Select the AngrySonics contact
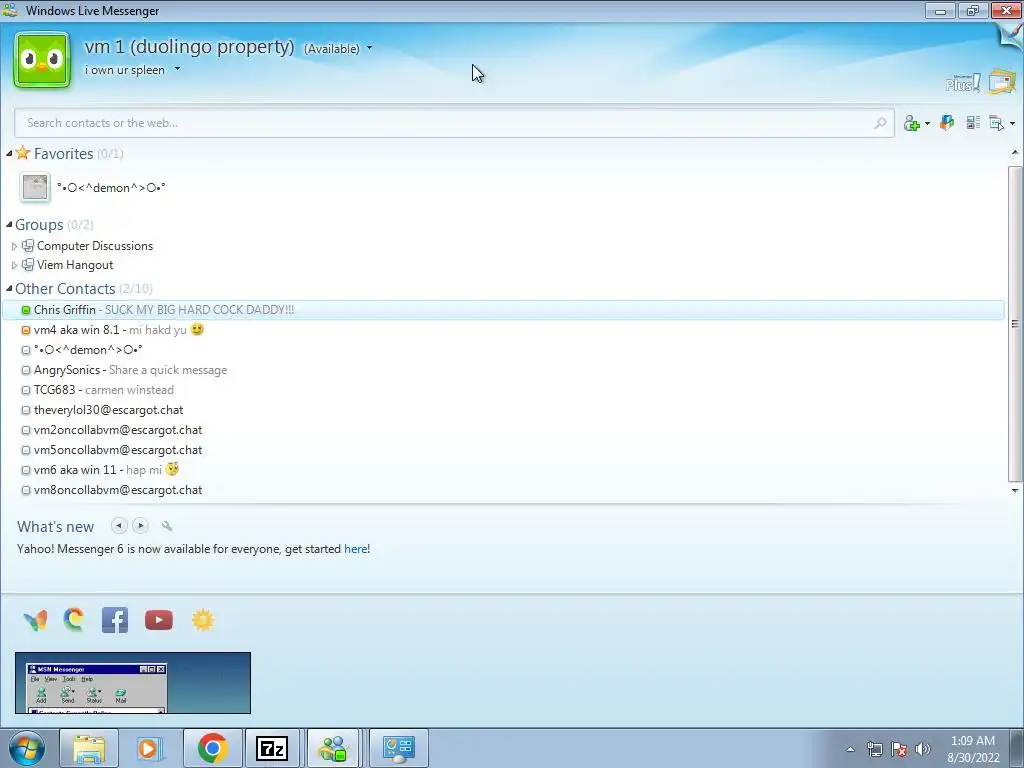This screenshot has height=768, width=1024. 503,370
